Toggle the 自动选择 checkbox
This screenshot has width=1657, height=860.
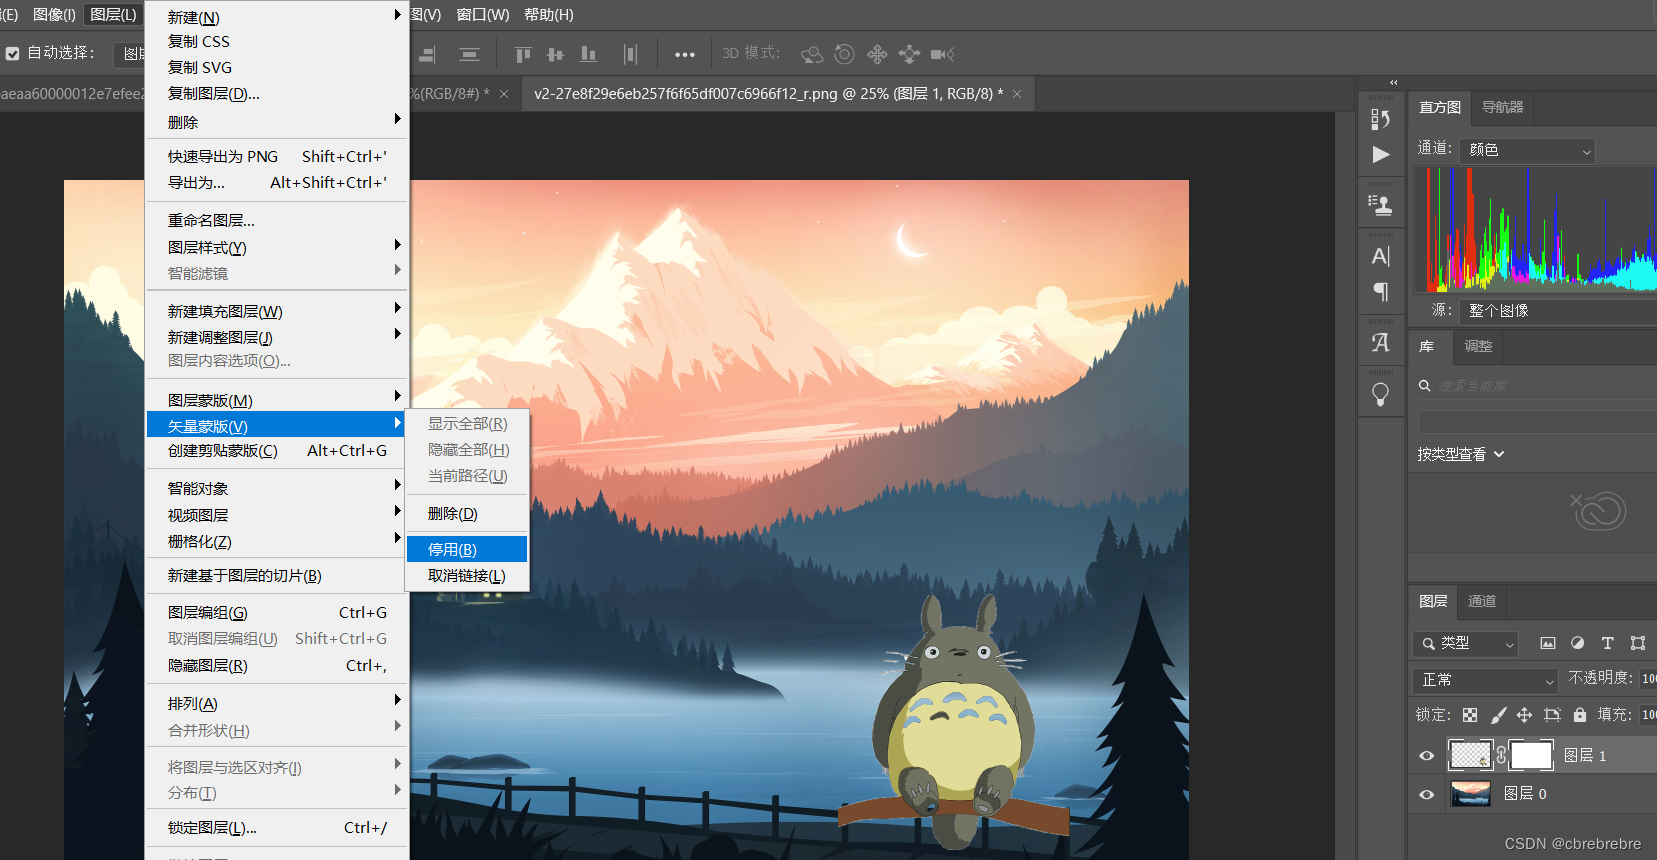(x=13, y=54)
